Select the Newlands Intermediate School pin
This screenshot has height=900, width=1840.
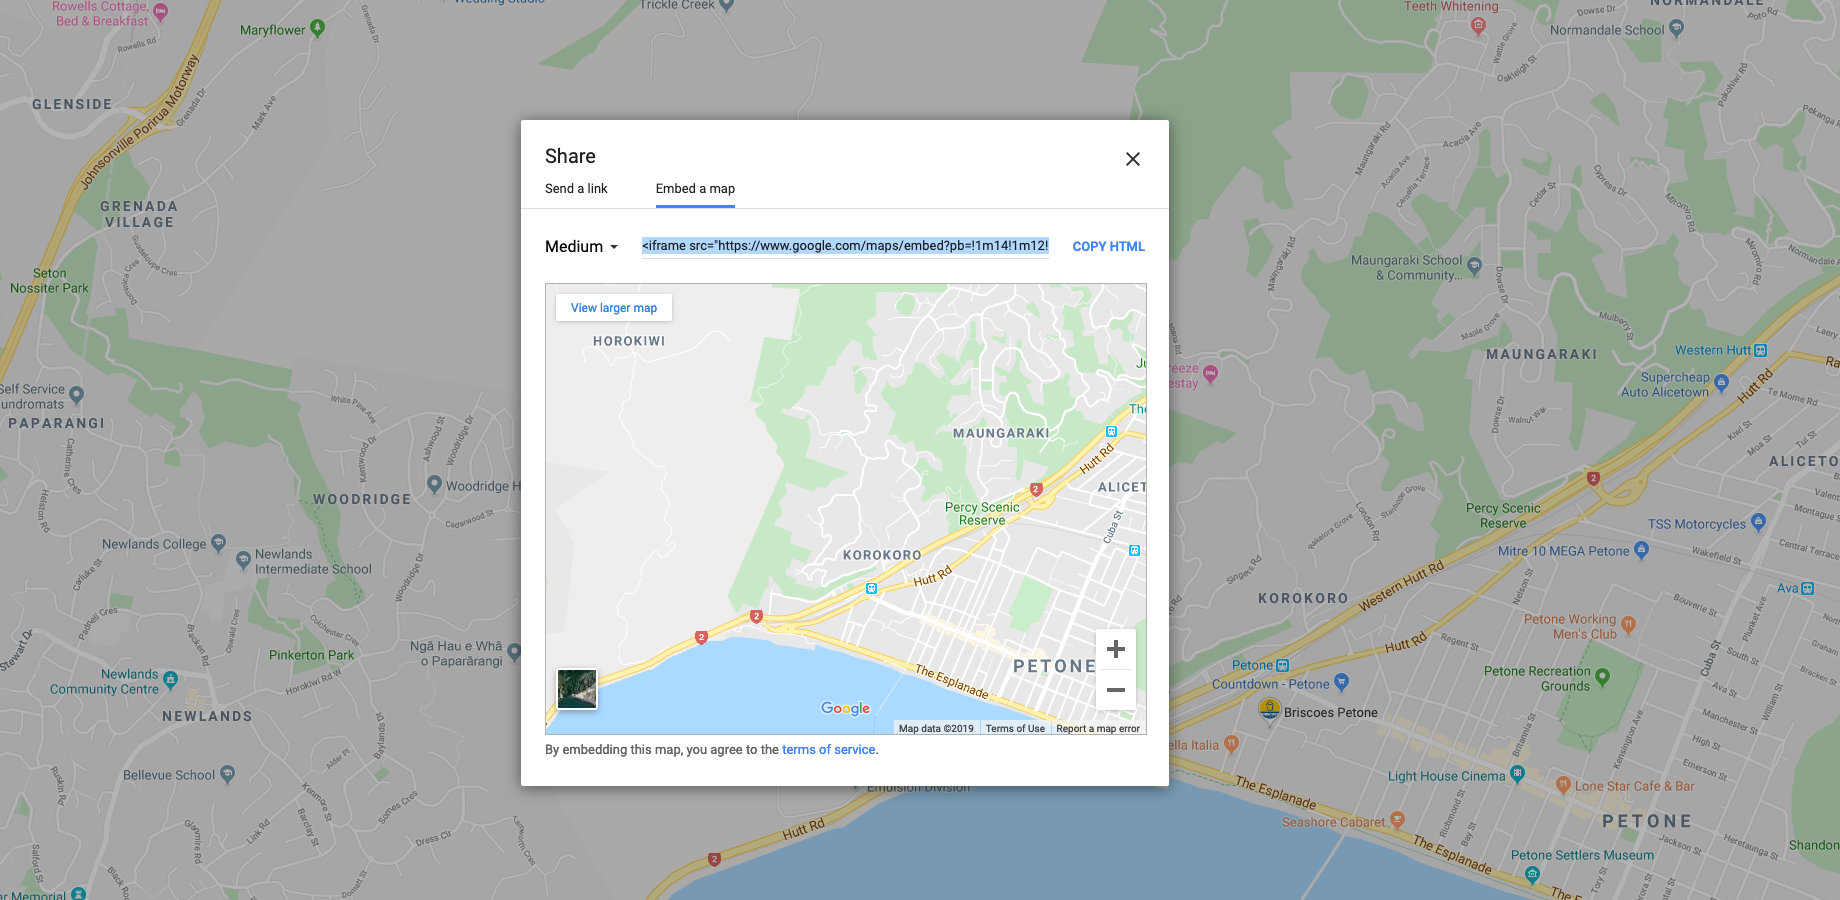[243, 560]
